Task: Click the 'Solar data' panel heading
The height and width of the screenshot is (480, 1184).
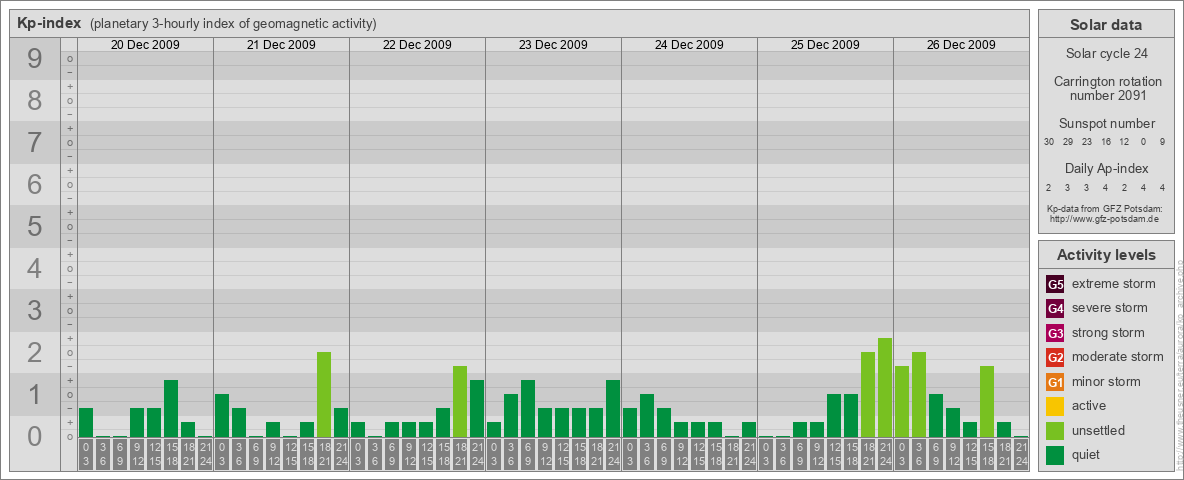Action: pos(1106,24)
